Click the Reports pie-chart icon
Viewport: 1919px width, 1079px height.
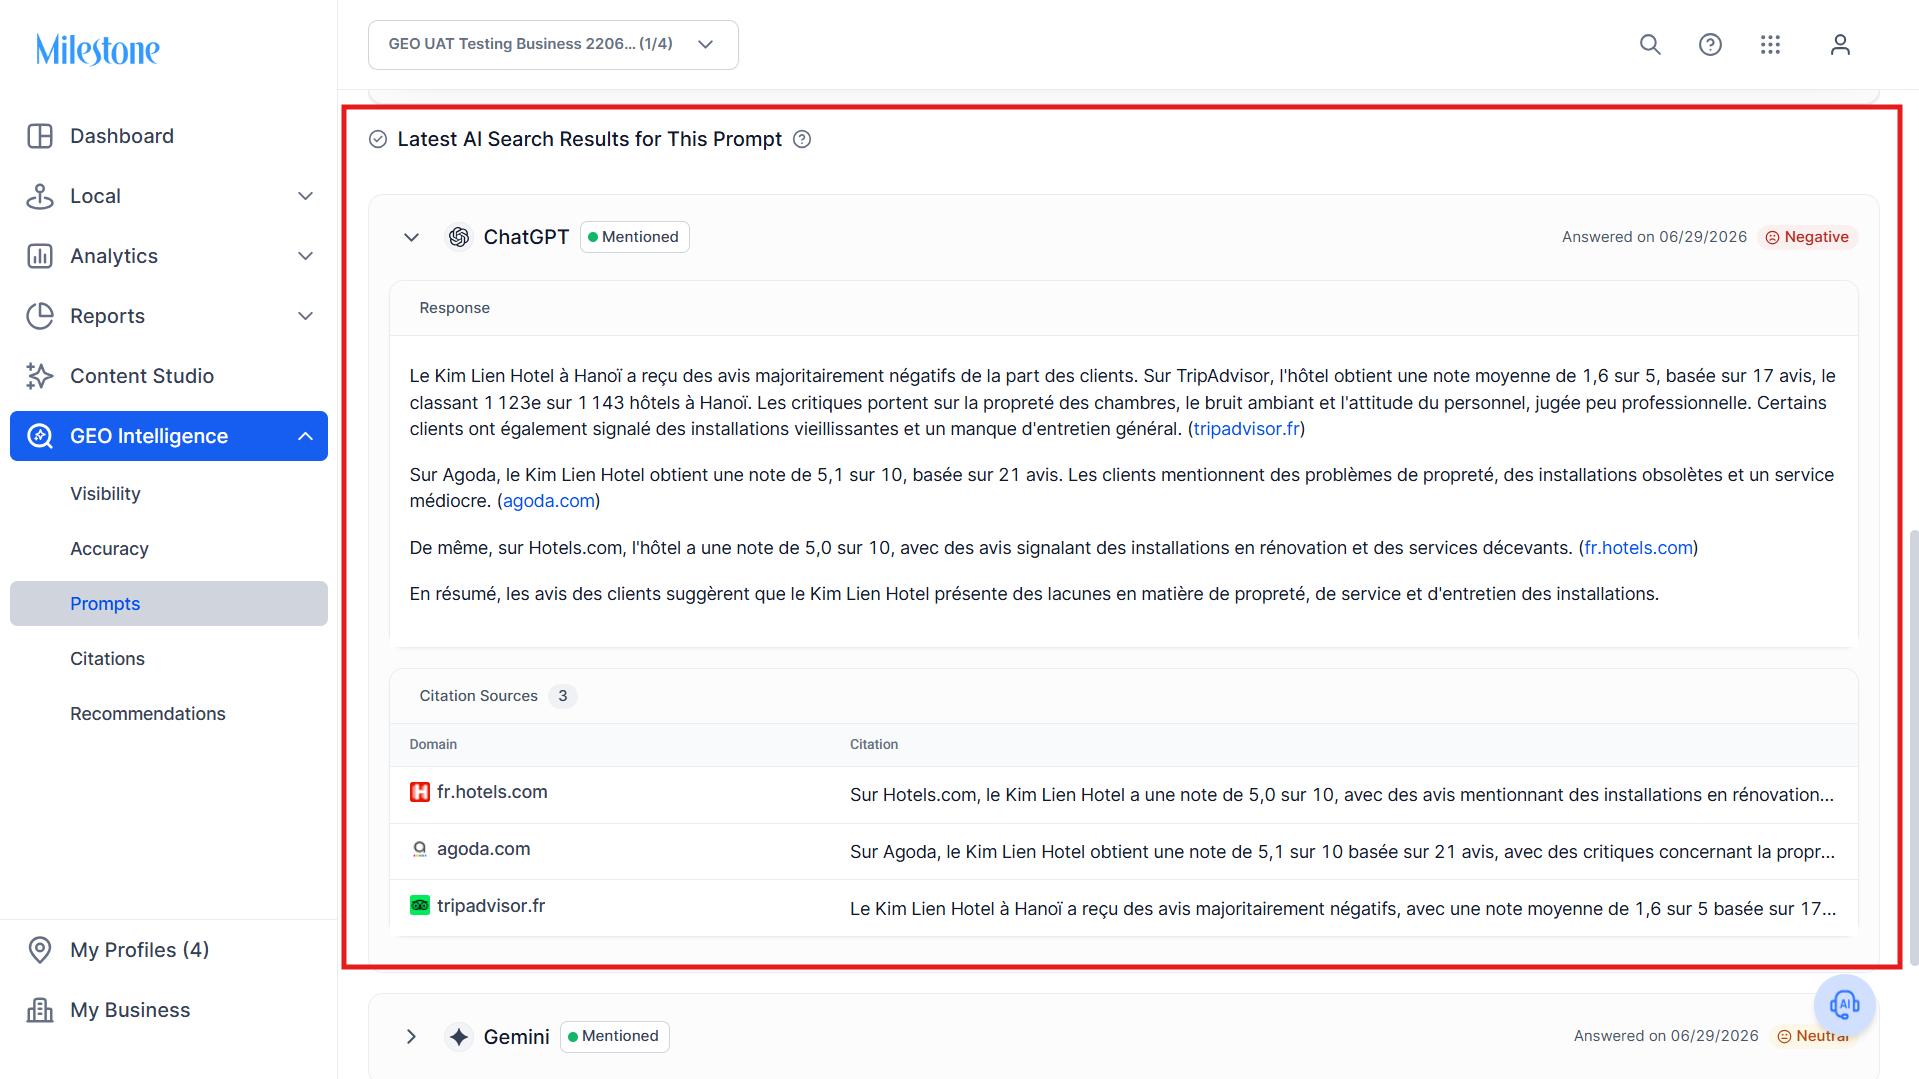[x=40, y=316]
